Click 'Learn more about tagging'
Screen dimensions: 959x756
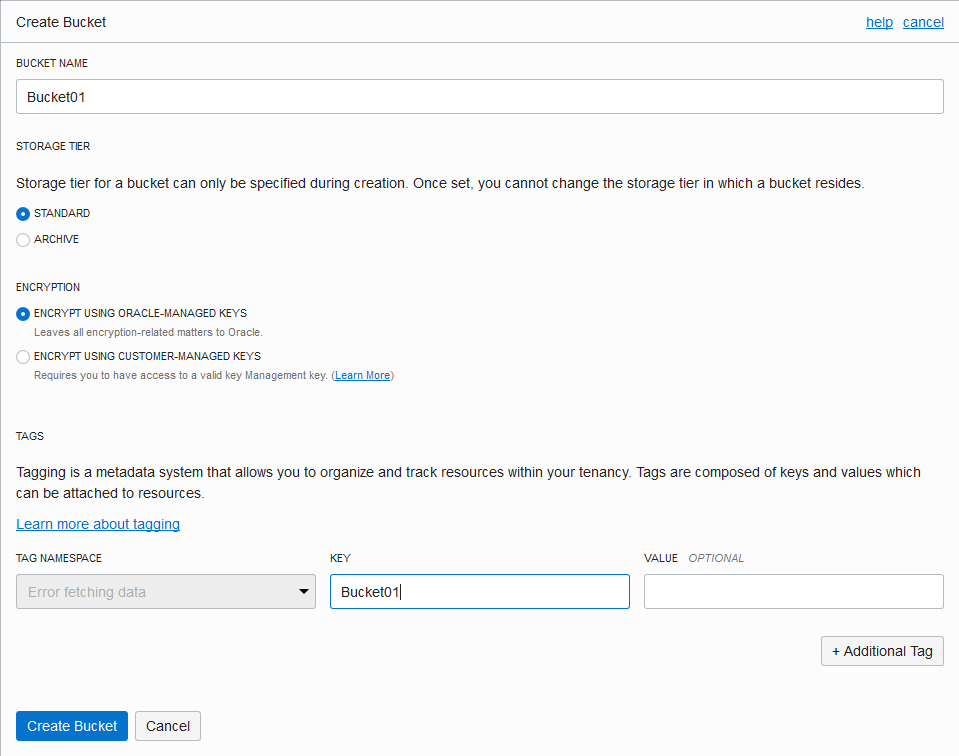[x=97, y=524]
